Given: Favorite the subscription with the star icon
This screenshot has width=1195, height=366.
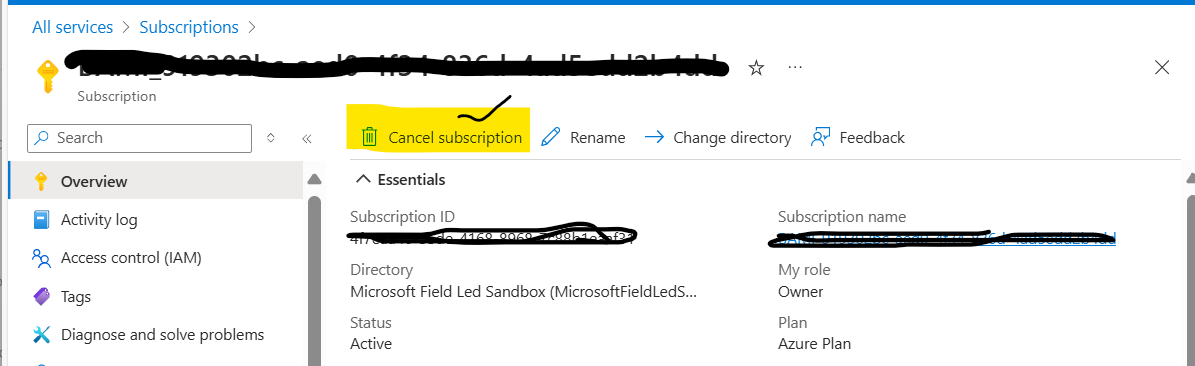Looking at the screenshot, I should tap(756, 68).
